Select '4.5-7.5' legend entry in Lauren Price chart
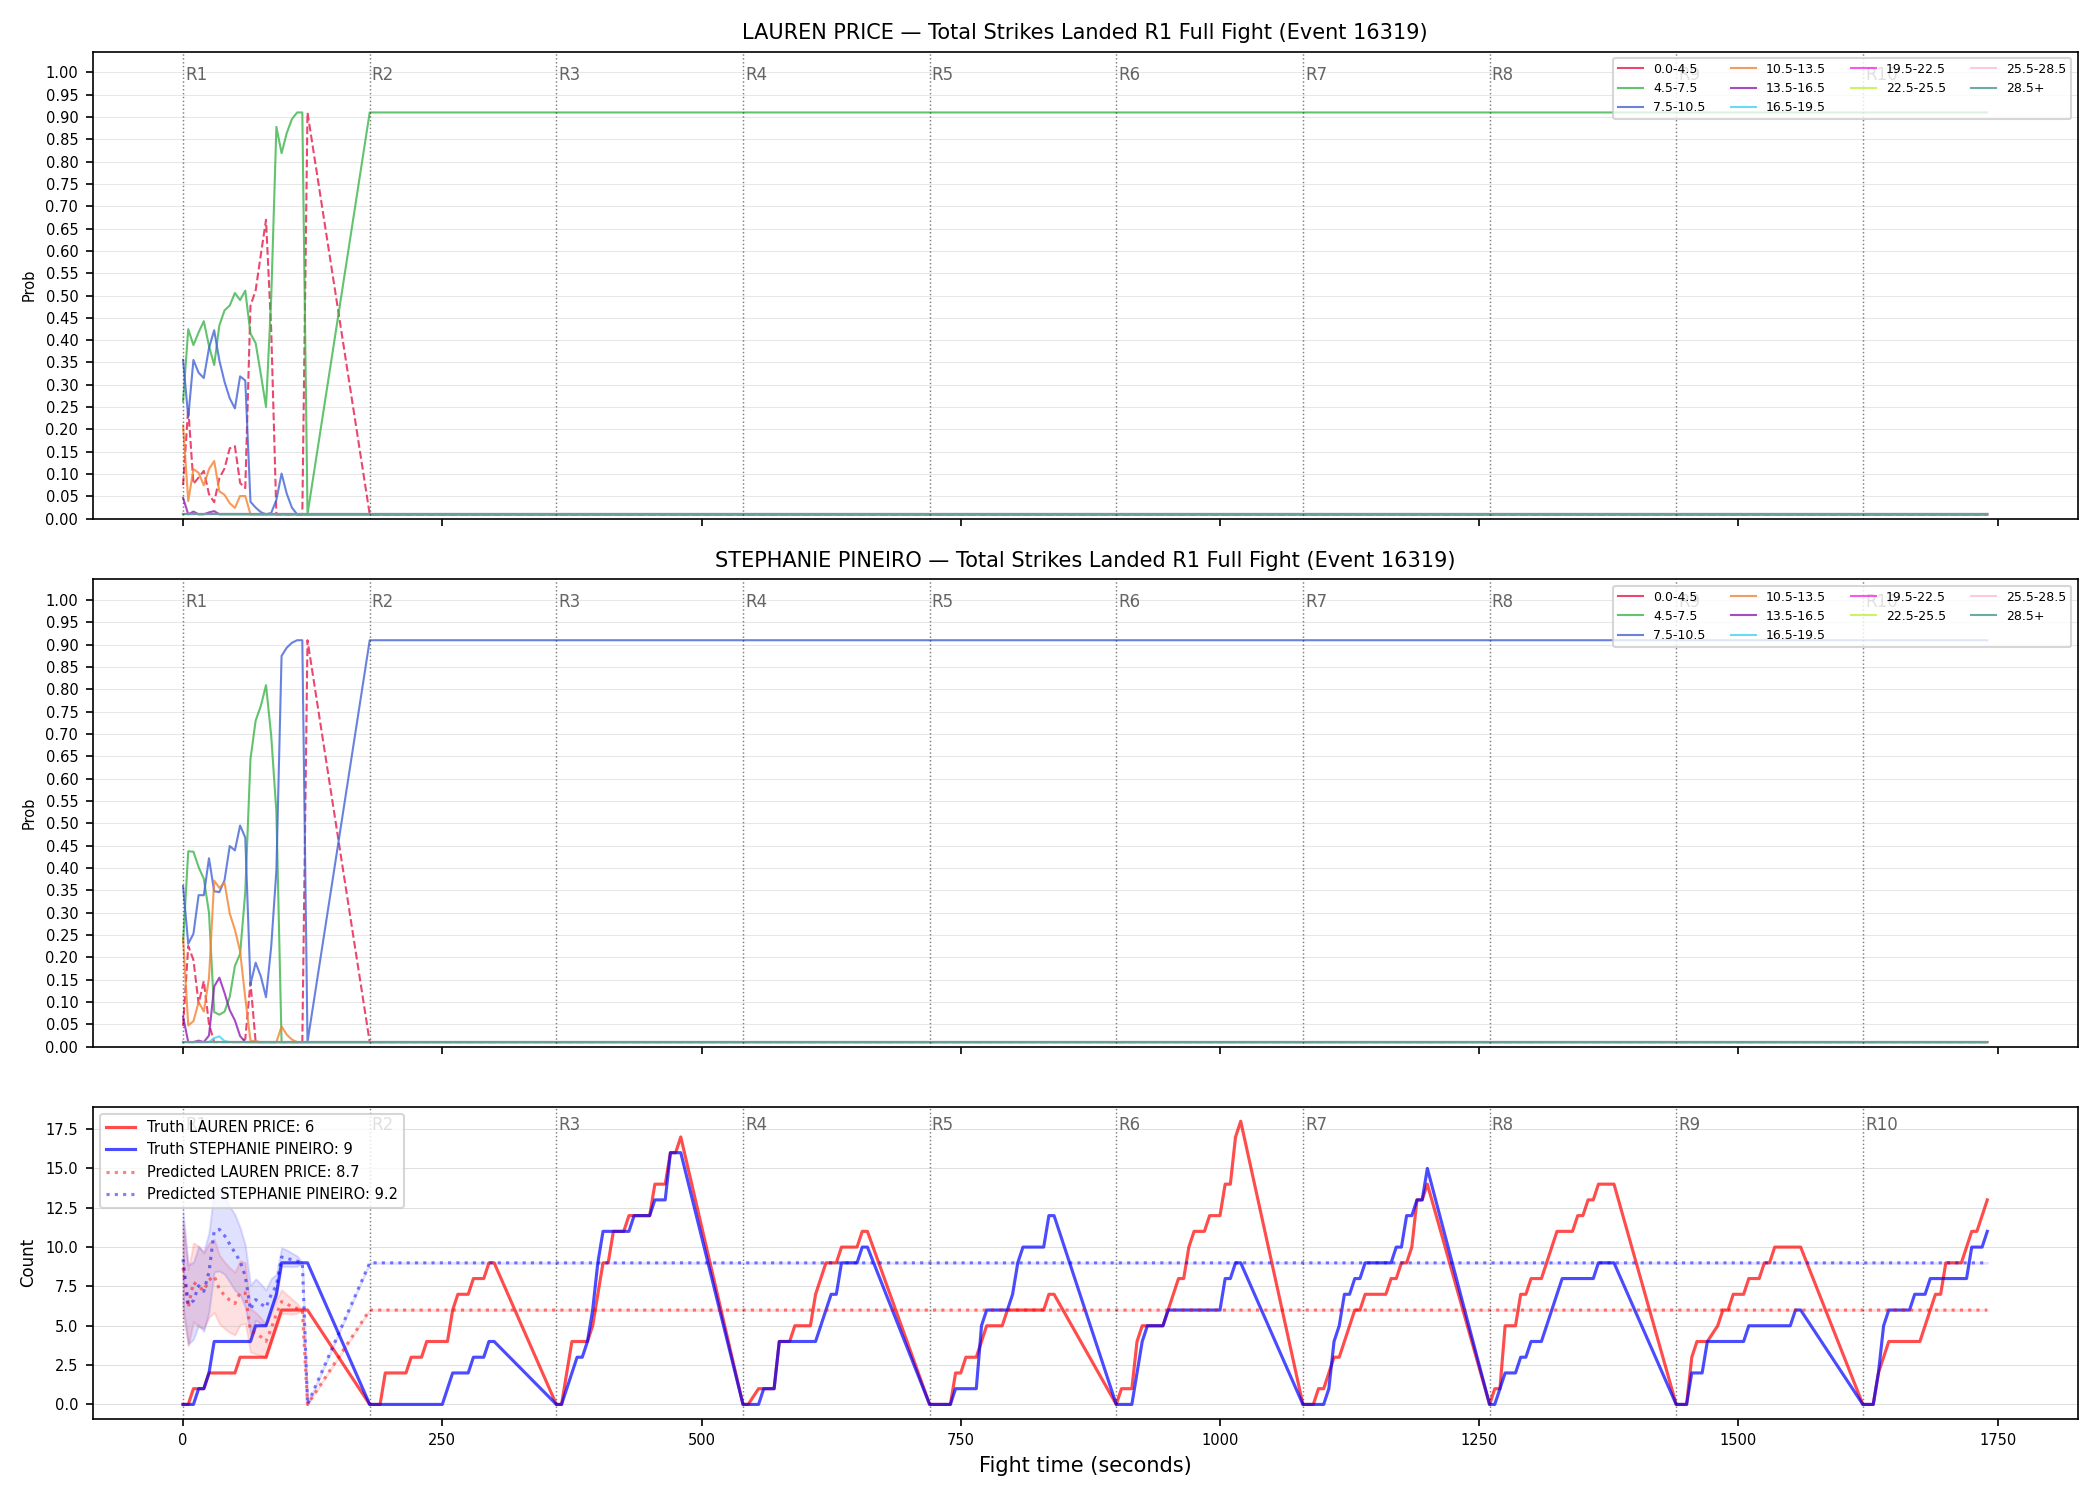2100x1500 pixels. pyautogui.click(x=1657, y=88)
